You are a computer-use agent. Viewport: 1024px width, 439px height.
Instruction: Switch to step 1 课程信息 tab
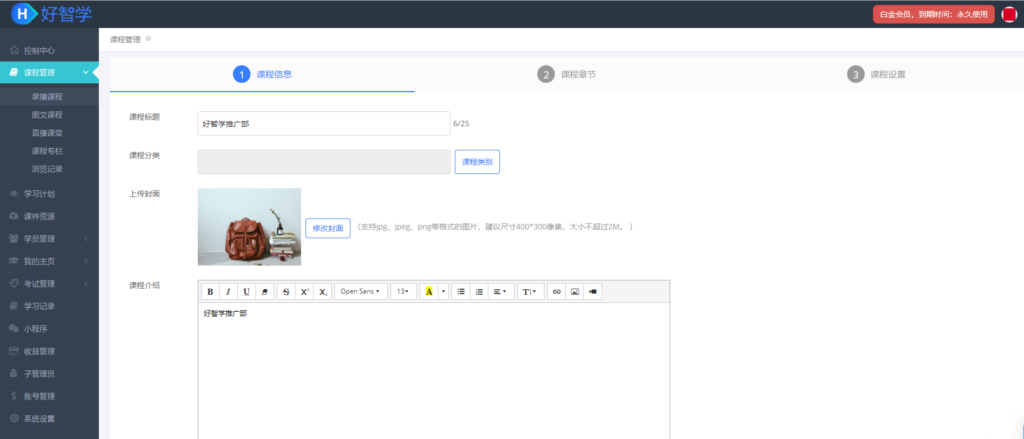[x=262, y=74]
